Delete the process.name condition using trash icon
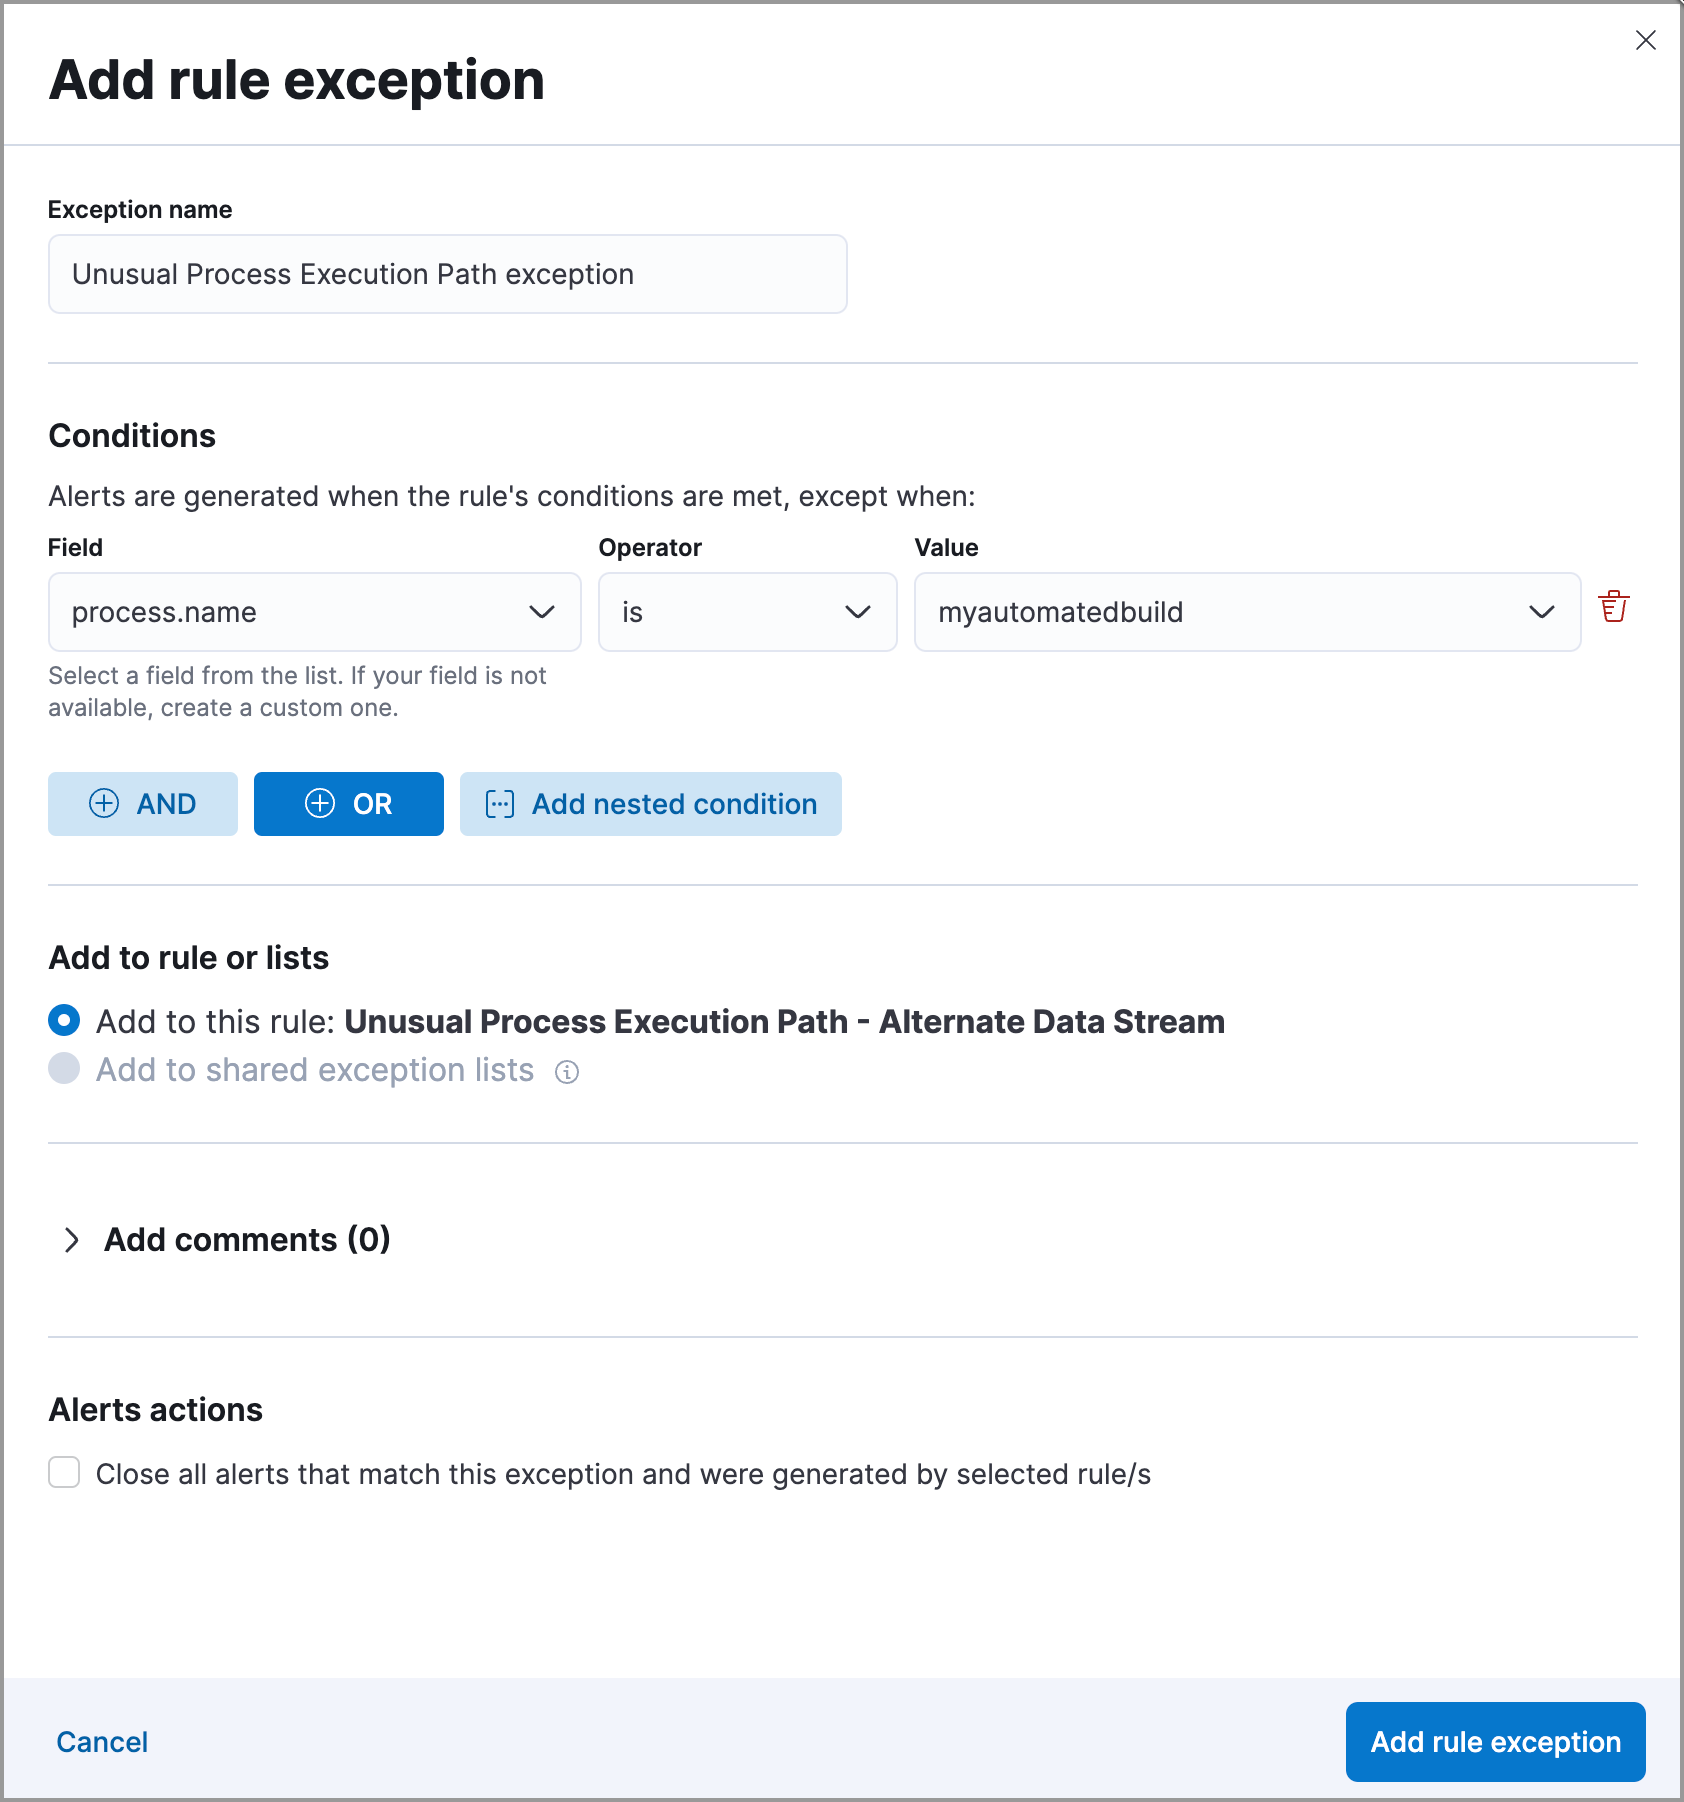The width and height of the screenshot is (1684, 1802). (x=1615, y=607)
